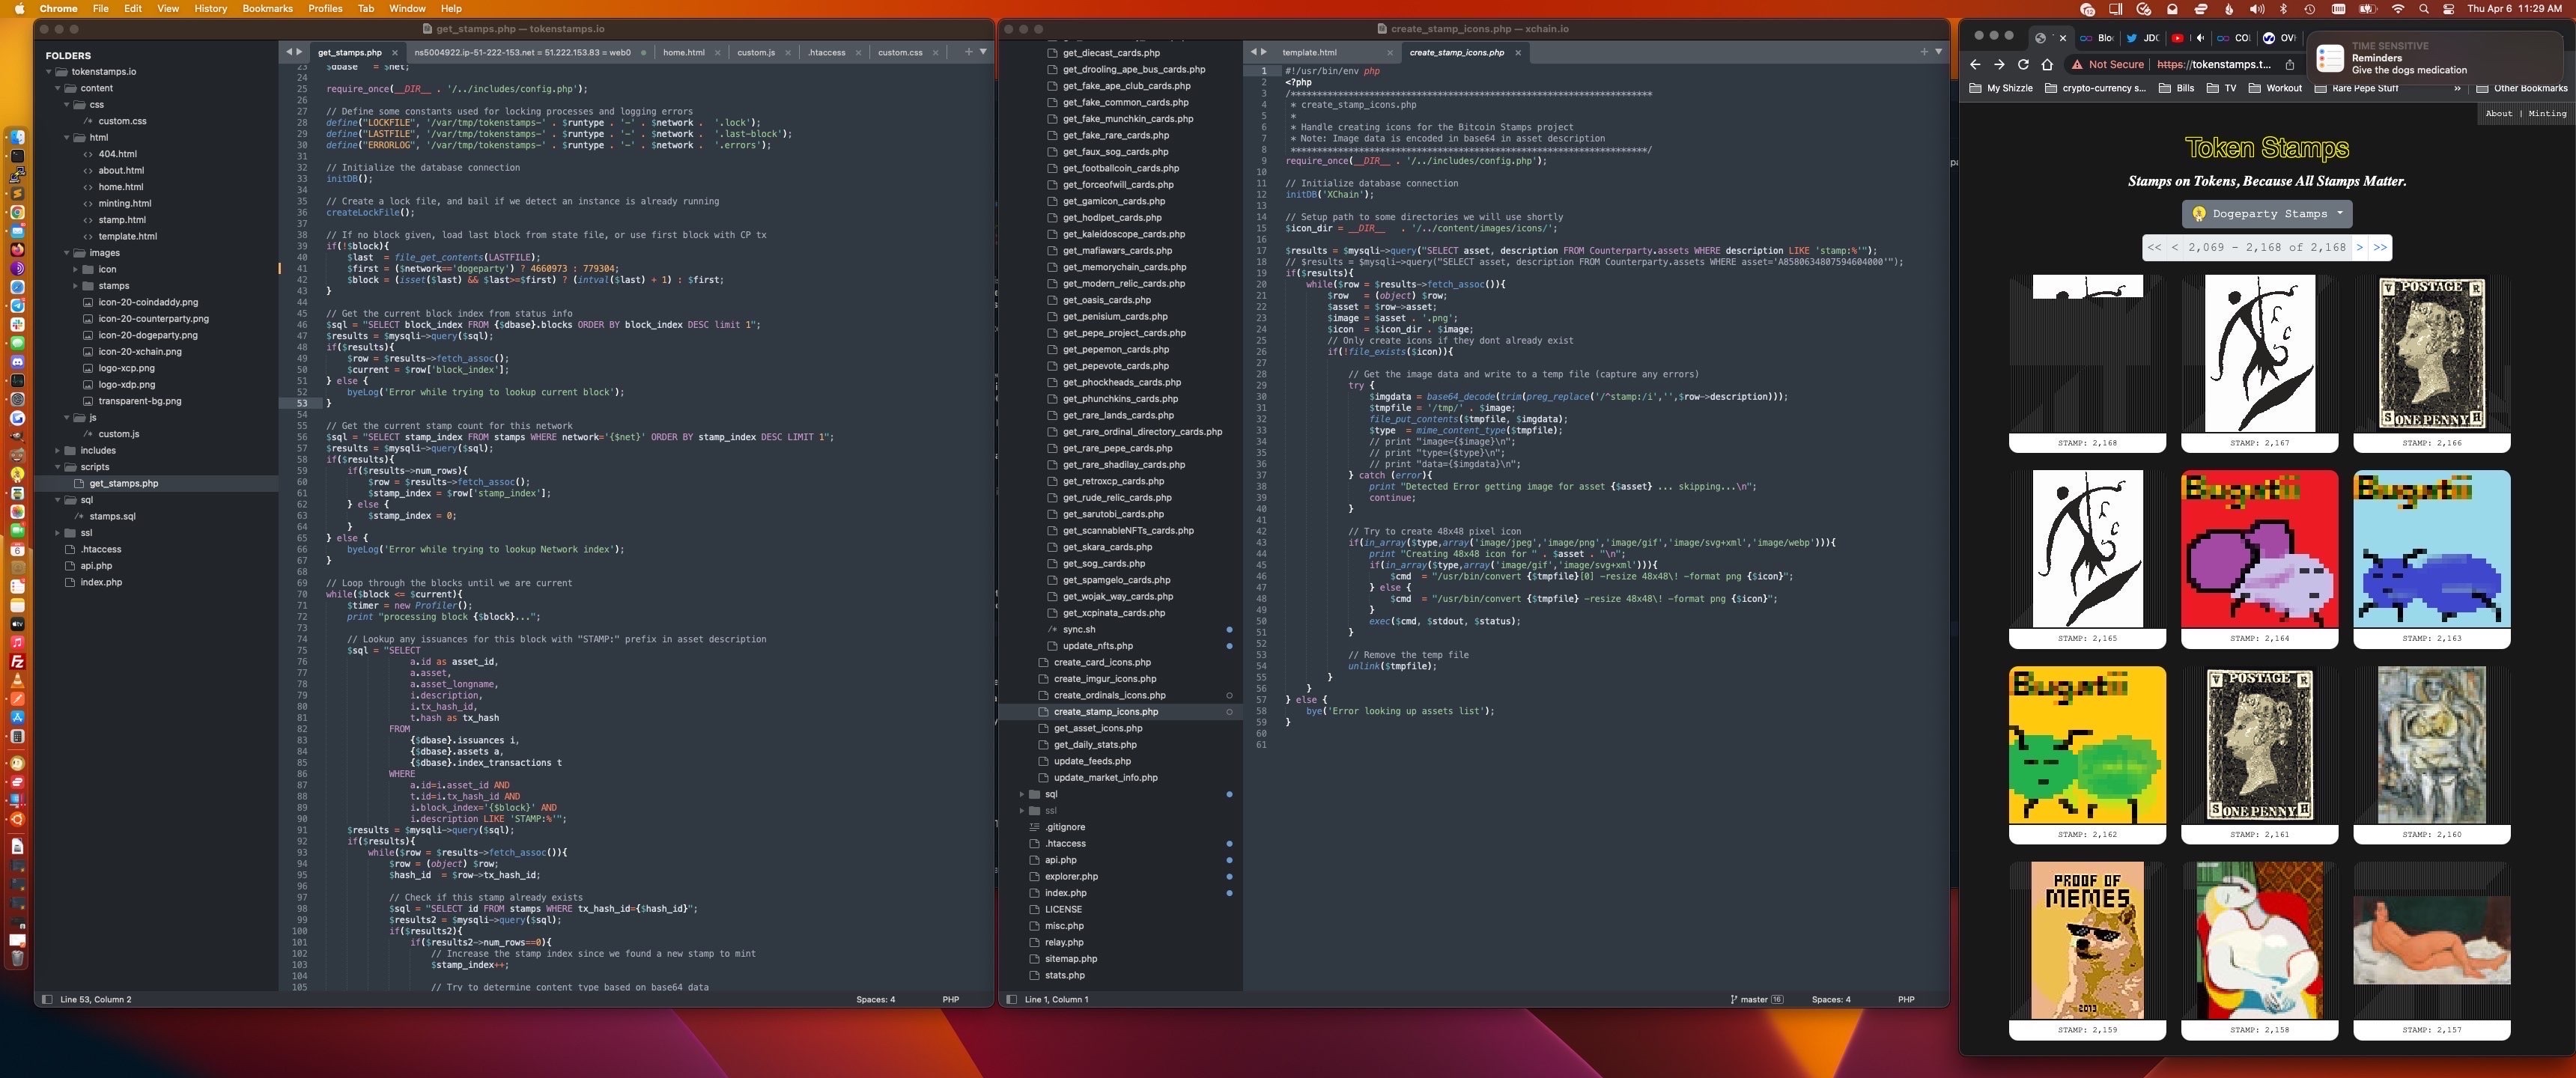Collapse the scripts folder in tokenstamps.io sidebar
This screenshot has width=2576, height=1078.
point(58,467)
